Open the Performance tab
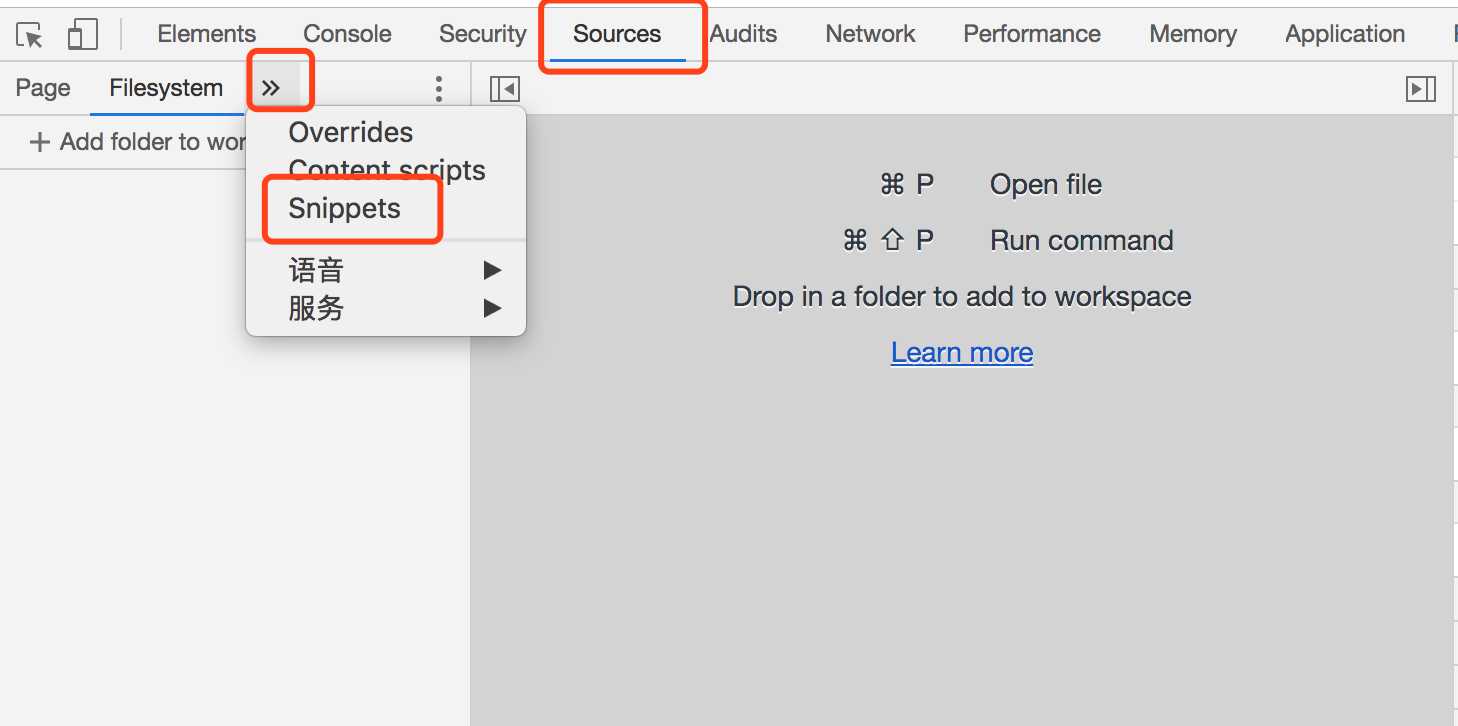Viewport: 1458px width, 726px height. tap(1032, 34)
